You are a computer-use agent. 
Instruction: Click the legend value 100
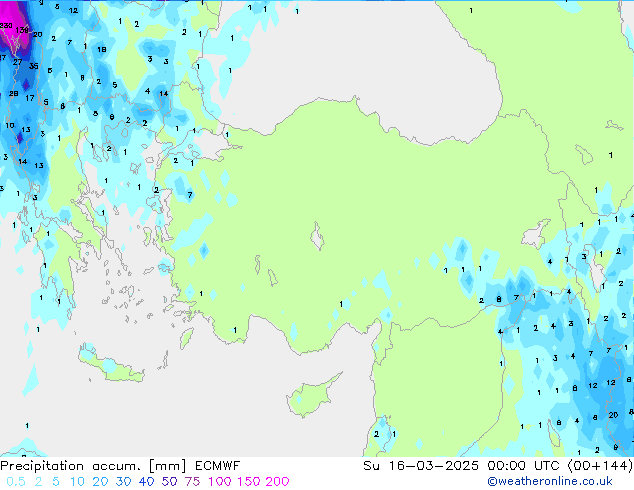[220, 482]
